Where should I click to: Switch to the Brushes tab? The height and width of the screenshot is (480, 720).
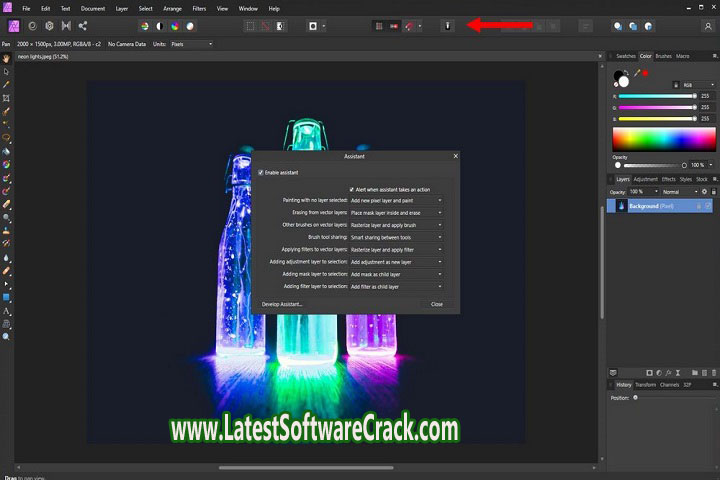[663, 56]
